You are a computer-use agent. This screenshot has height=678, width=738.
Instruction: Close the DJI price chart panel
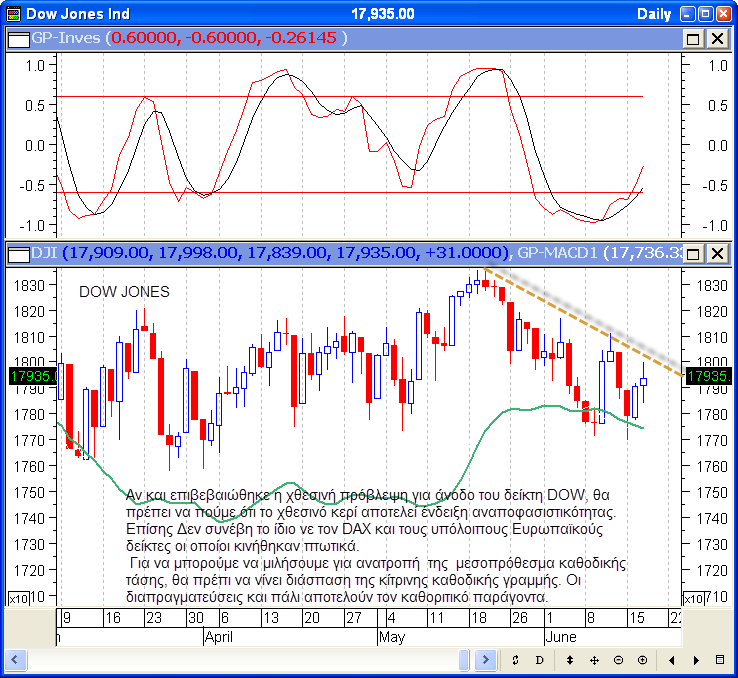tap(717, 254)
